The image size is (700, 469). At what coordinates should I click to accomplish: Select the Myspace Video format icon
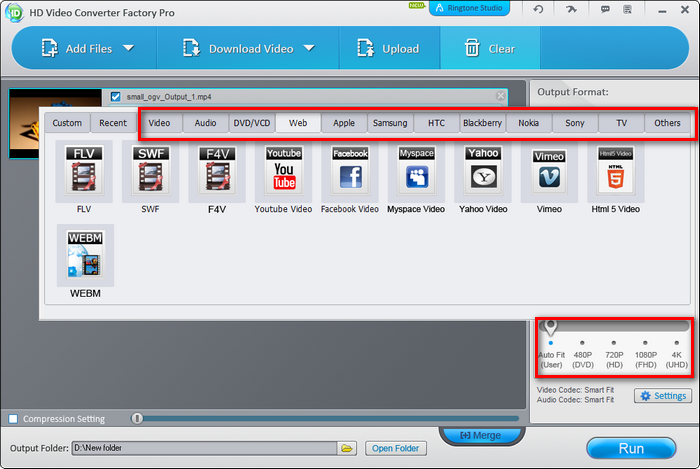417,172
